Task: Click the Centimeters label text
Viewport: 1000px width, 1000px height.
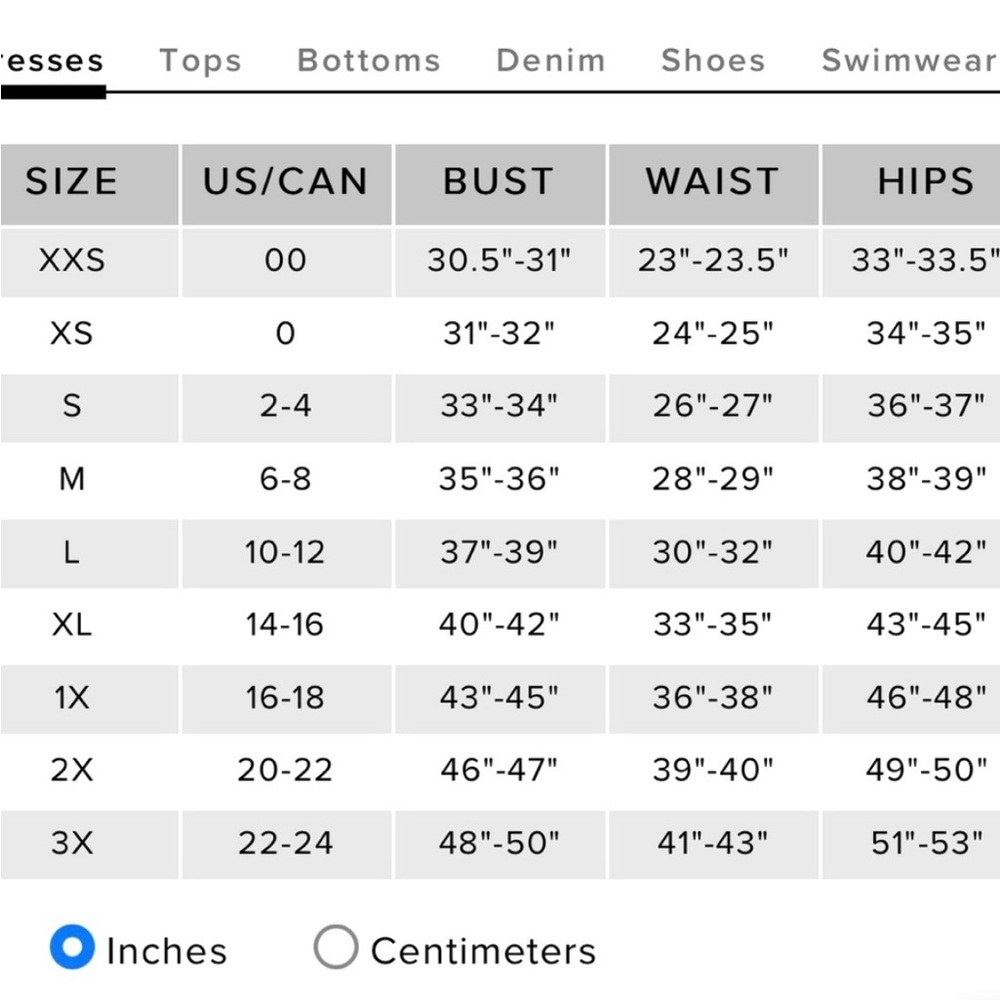Action: pyautogui.click(x=483, y=951)
